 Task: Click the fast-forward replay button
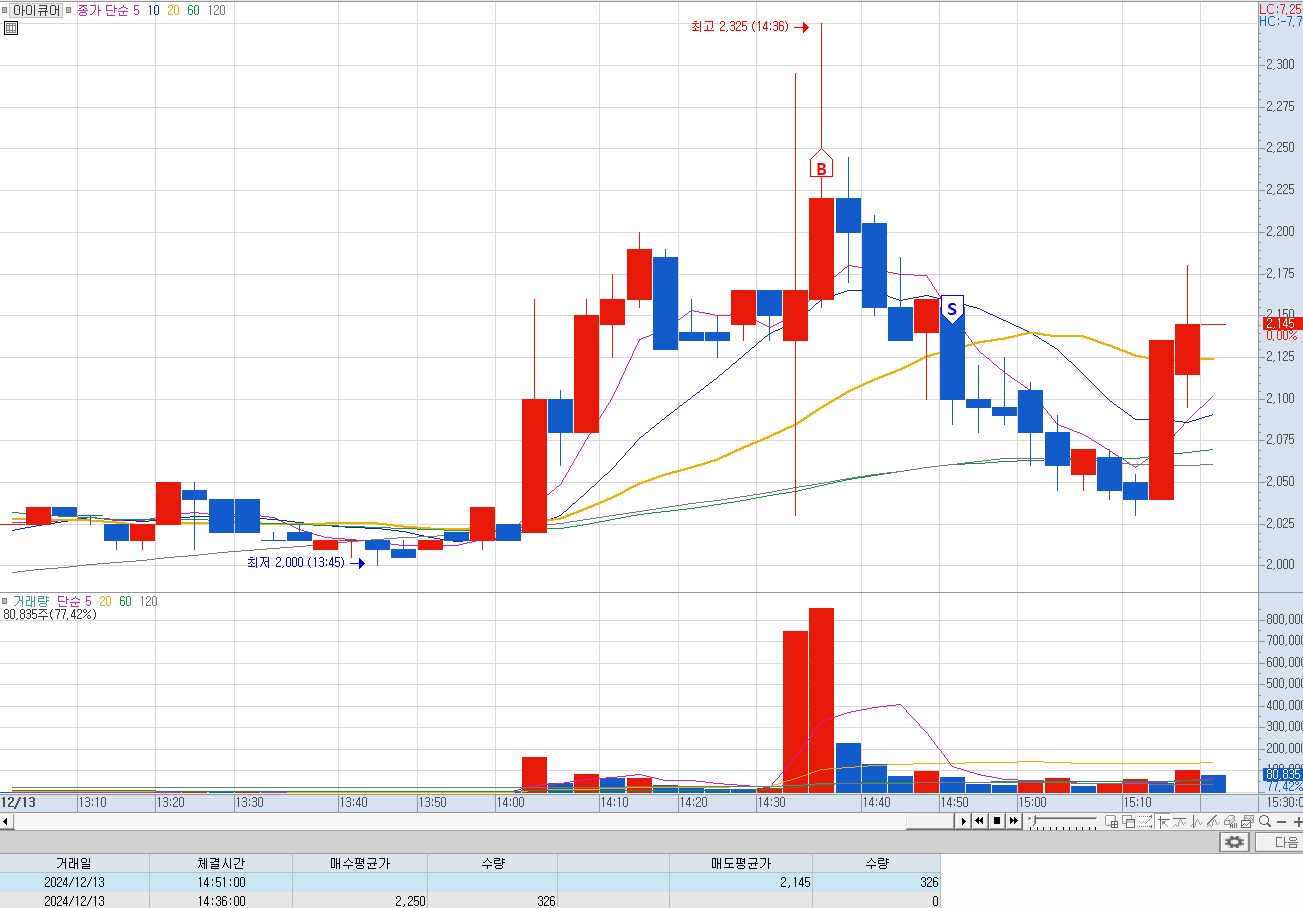click(x=1014, y=821)
